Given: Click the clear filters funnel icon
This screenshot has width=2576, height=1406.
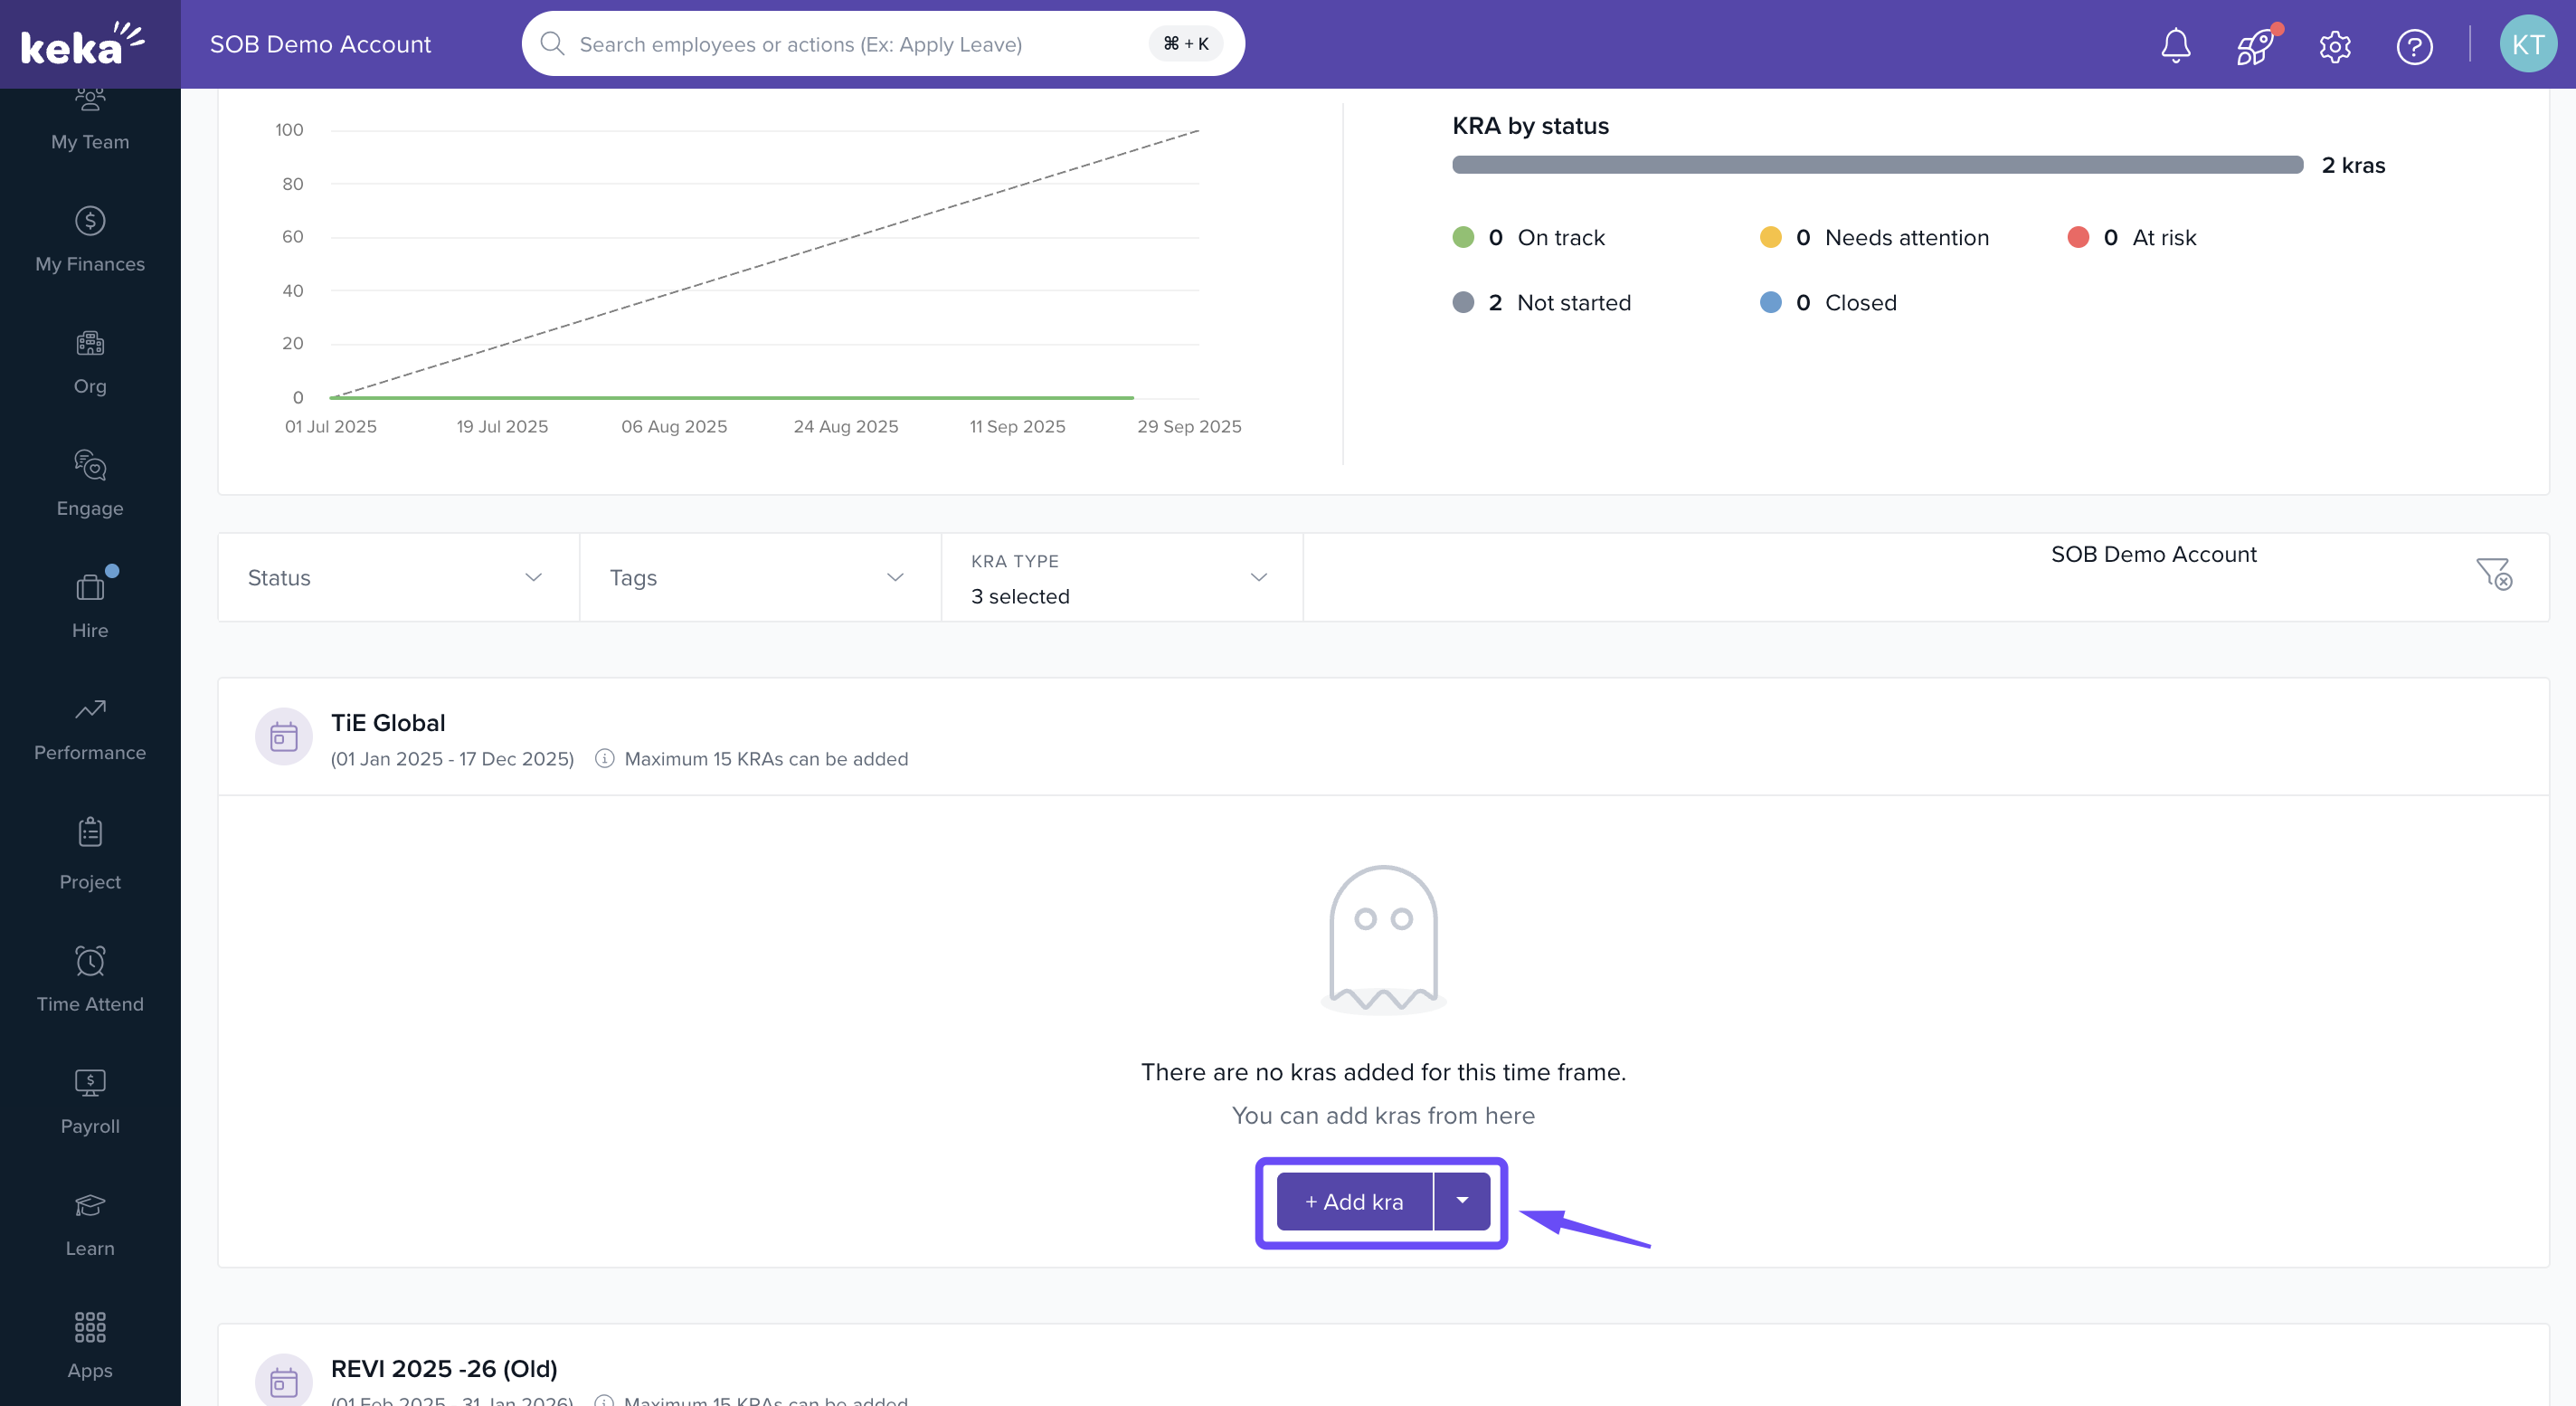Looking at the screenshot, I should click(2493, 574).
